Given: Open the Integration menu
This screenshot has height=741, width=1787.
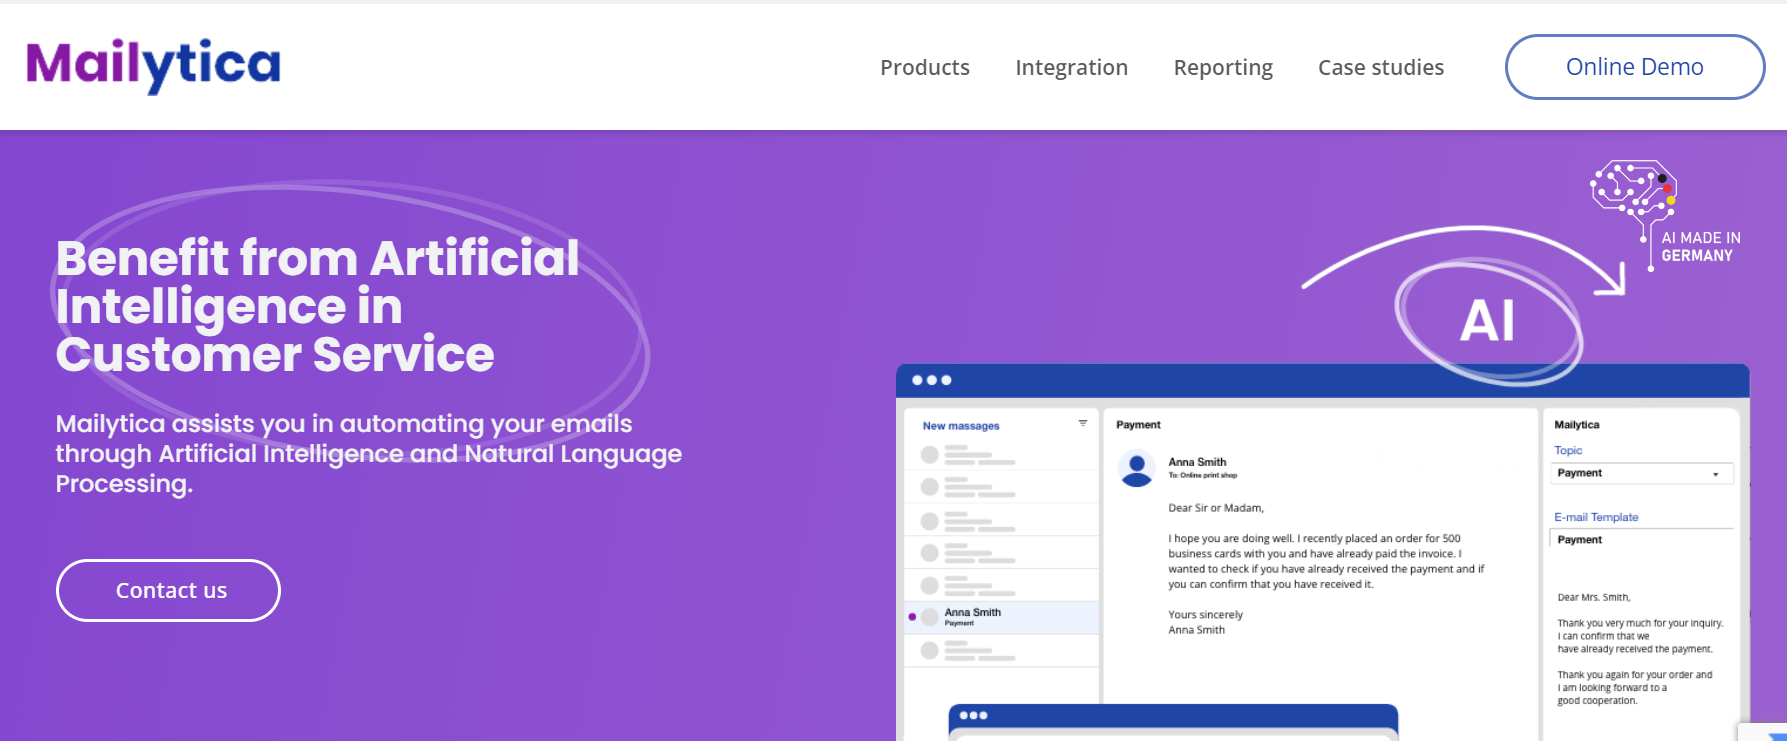Looking at the screenshot, I should point(1071,67).
